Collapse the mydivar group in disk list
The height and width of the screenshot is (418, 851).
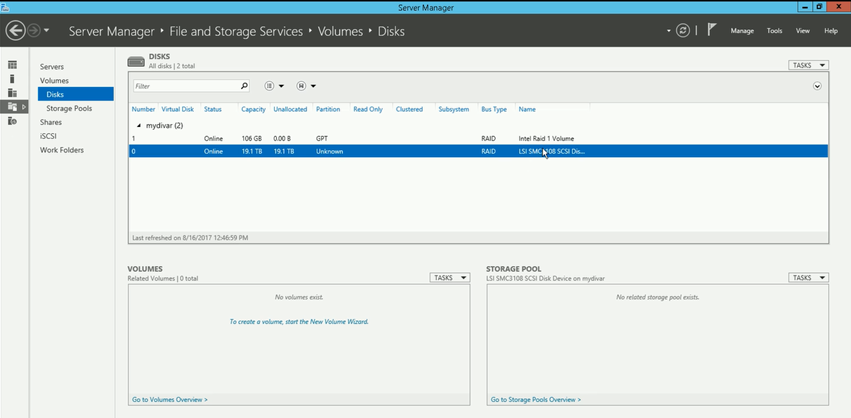tap(138, 126)
